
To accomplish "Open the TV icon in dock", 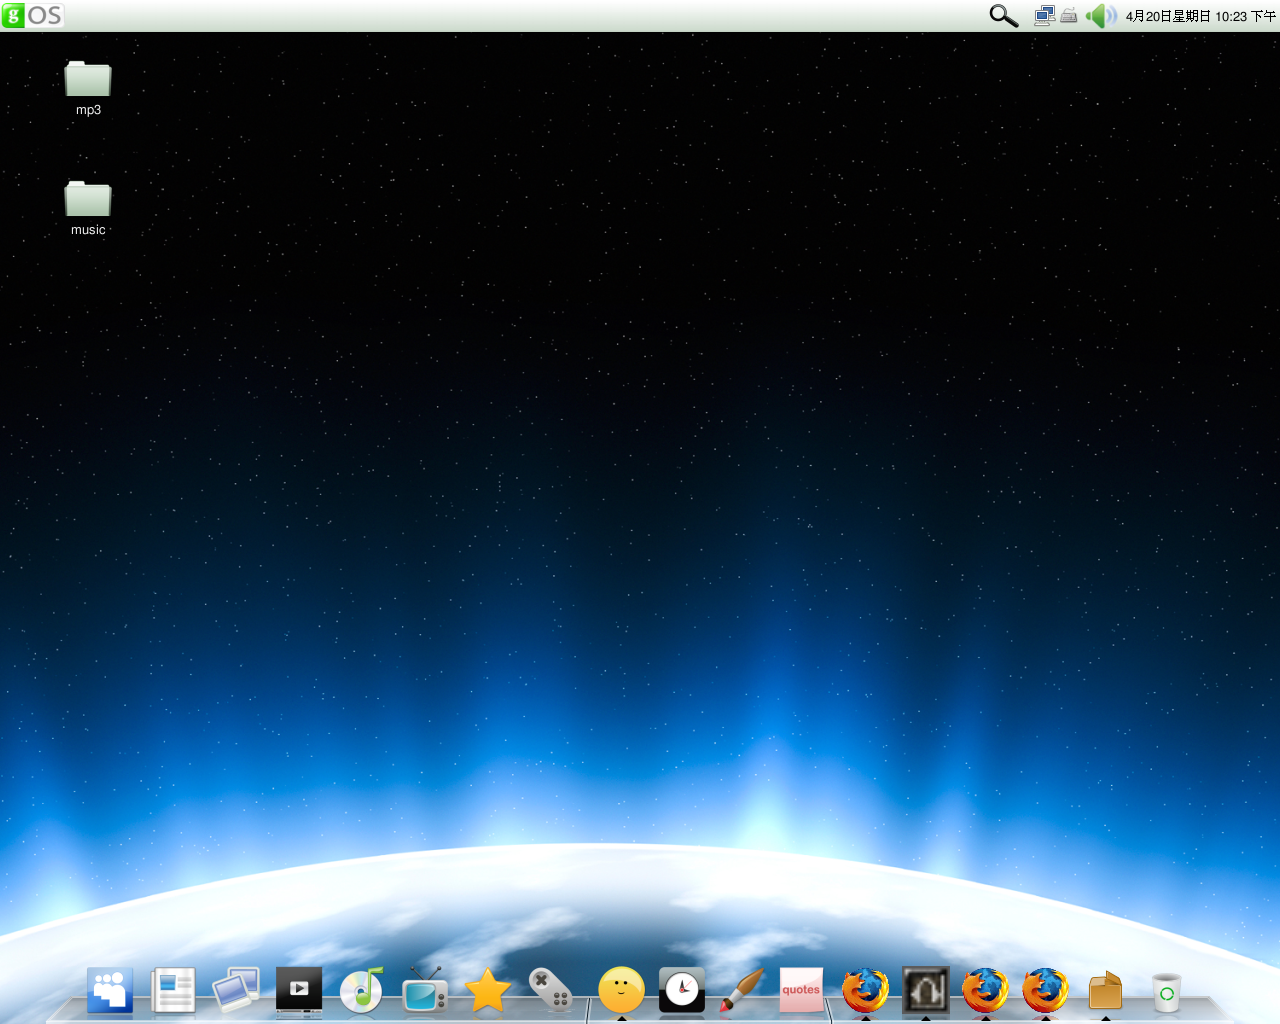I will click(x=425, y=991).
